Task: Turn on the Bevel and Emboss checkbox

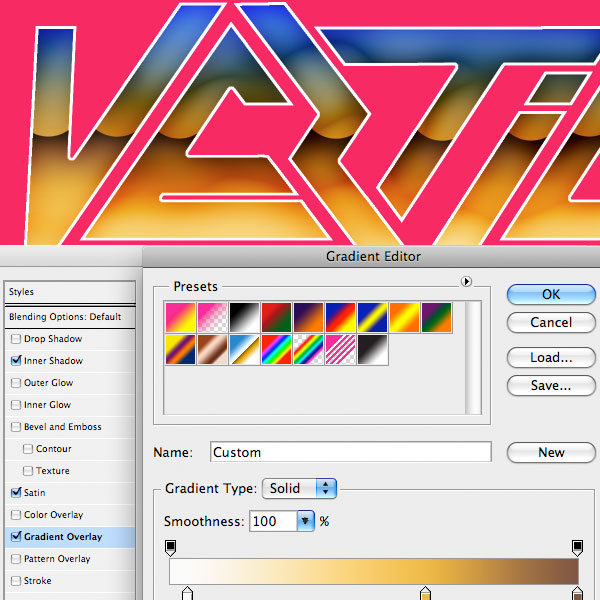Action: [x=16, y=427]
